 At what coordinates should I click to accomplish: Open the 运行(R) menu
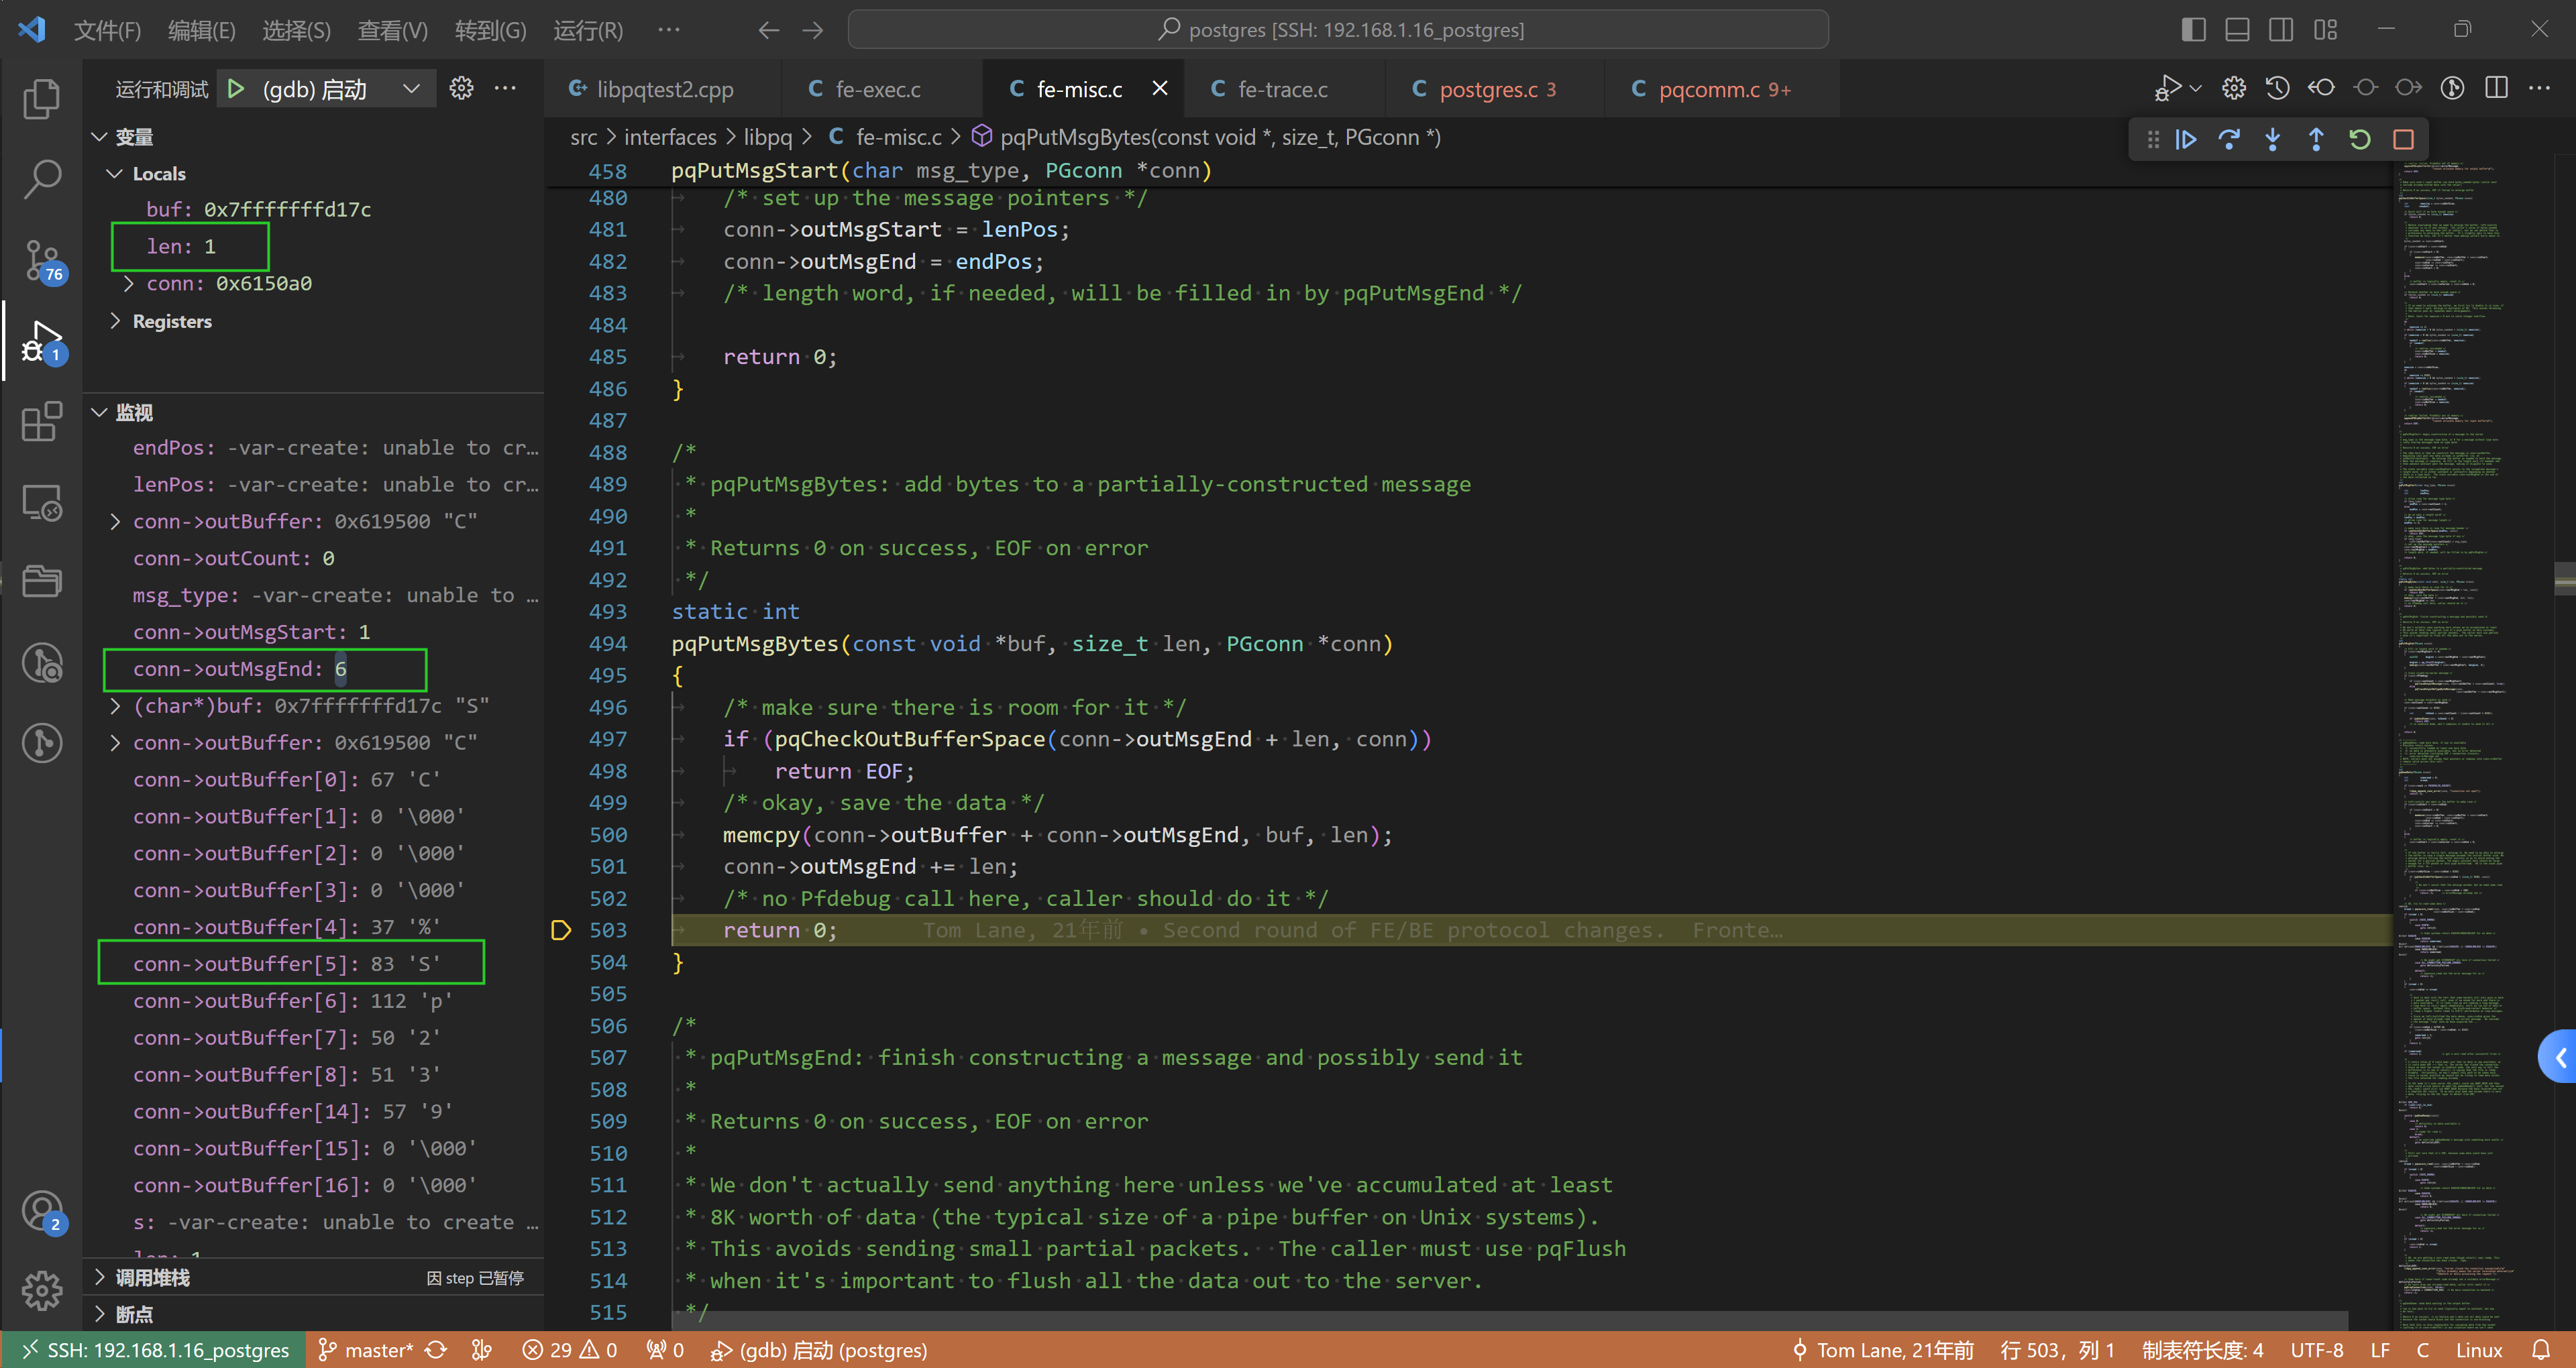tap(588, 30)
